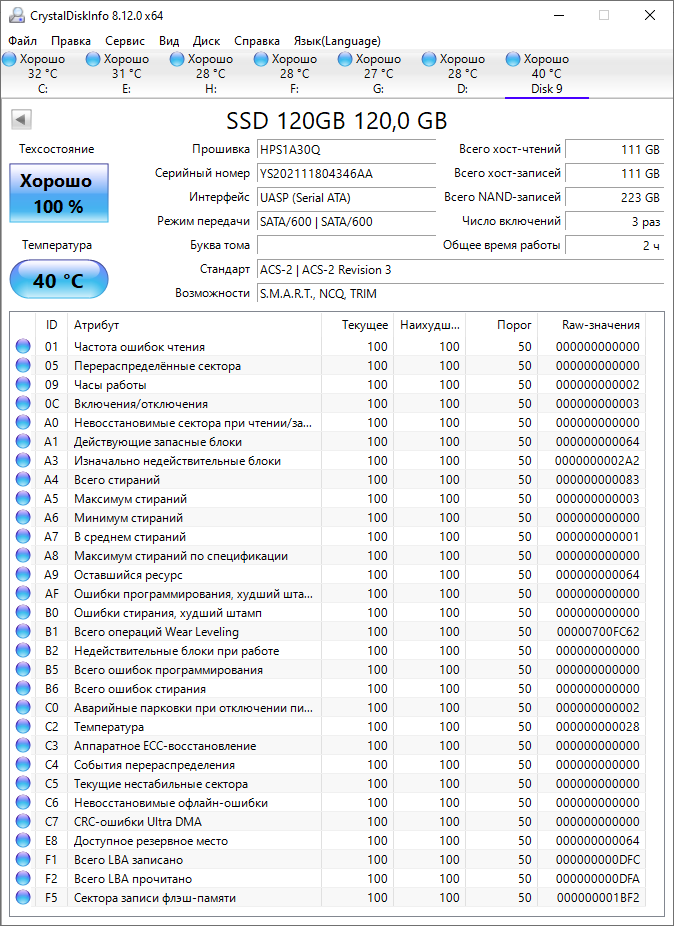Click the Общее время работы value 2 ч
This screenshot has width=674, height=926.
click(x=614, y=246)
